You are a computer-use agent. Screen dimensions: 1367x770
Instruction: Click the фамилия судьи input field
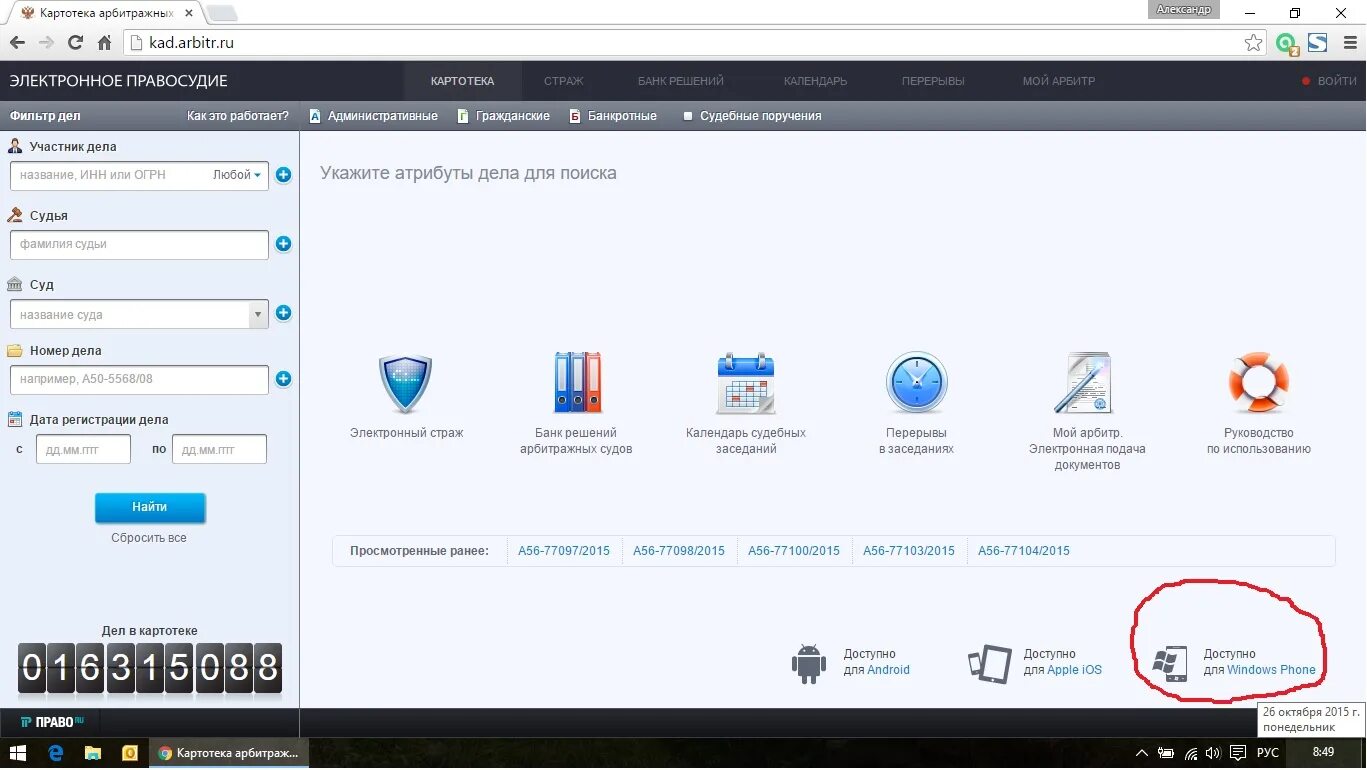139,244
